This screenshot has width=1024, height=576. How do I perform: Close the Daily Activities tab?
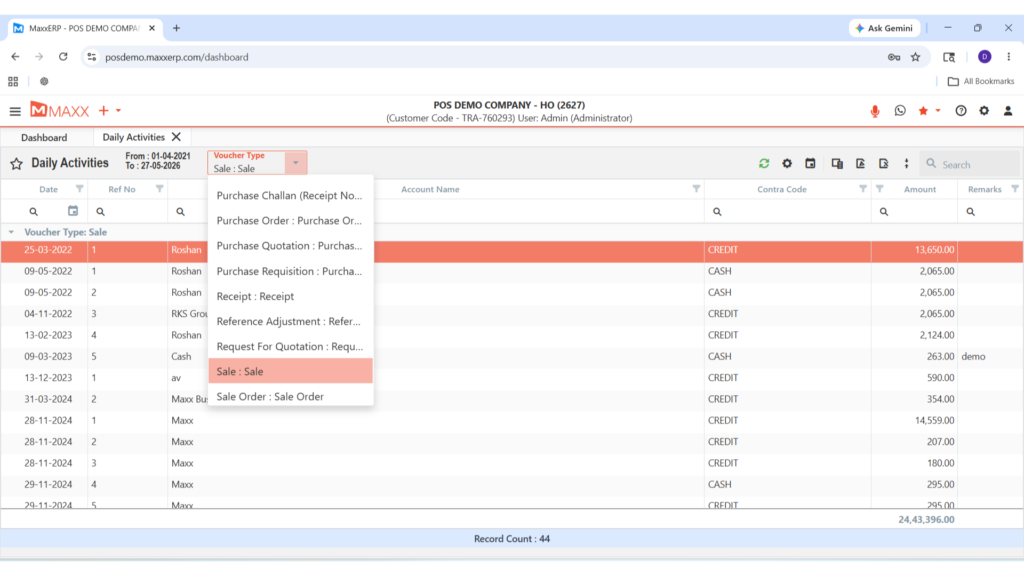coord(176,136)
